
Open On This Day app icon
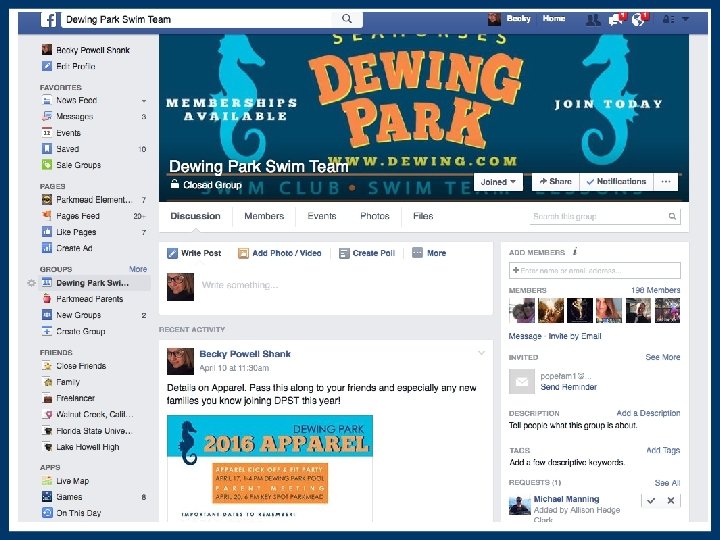pos(47,513)
